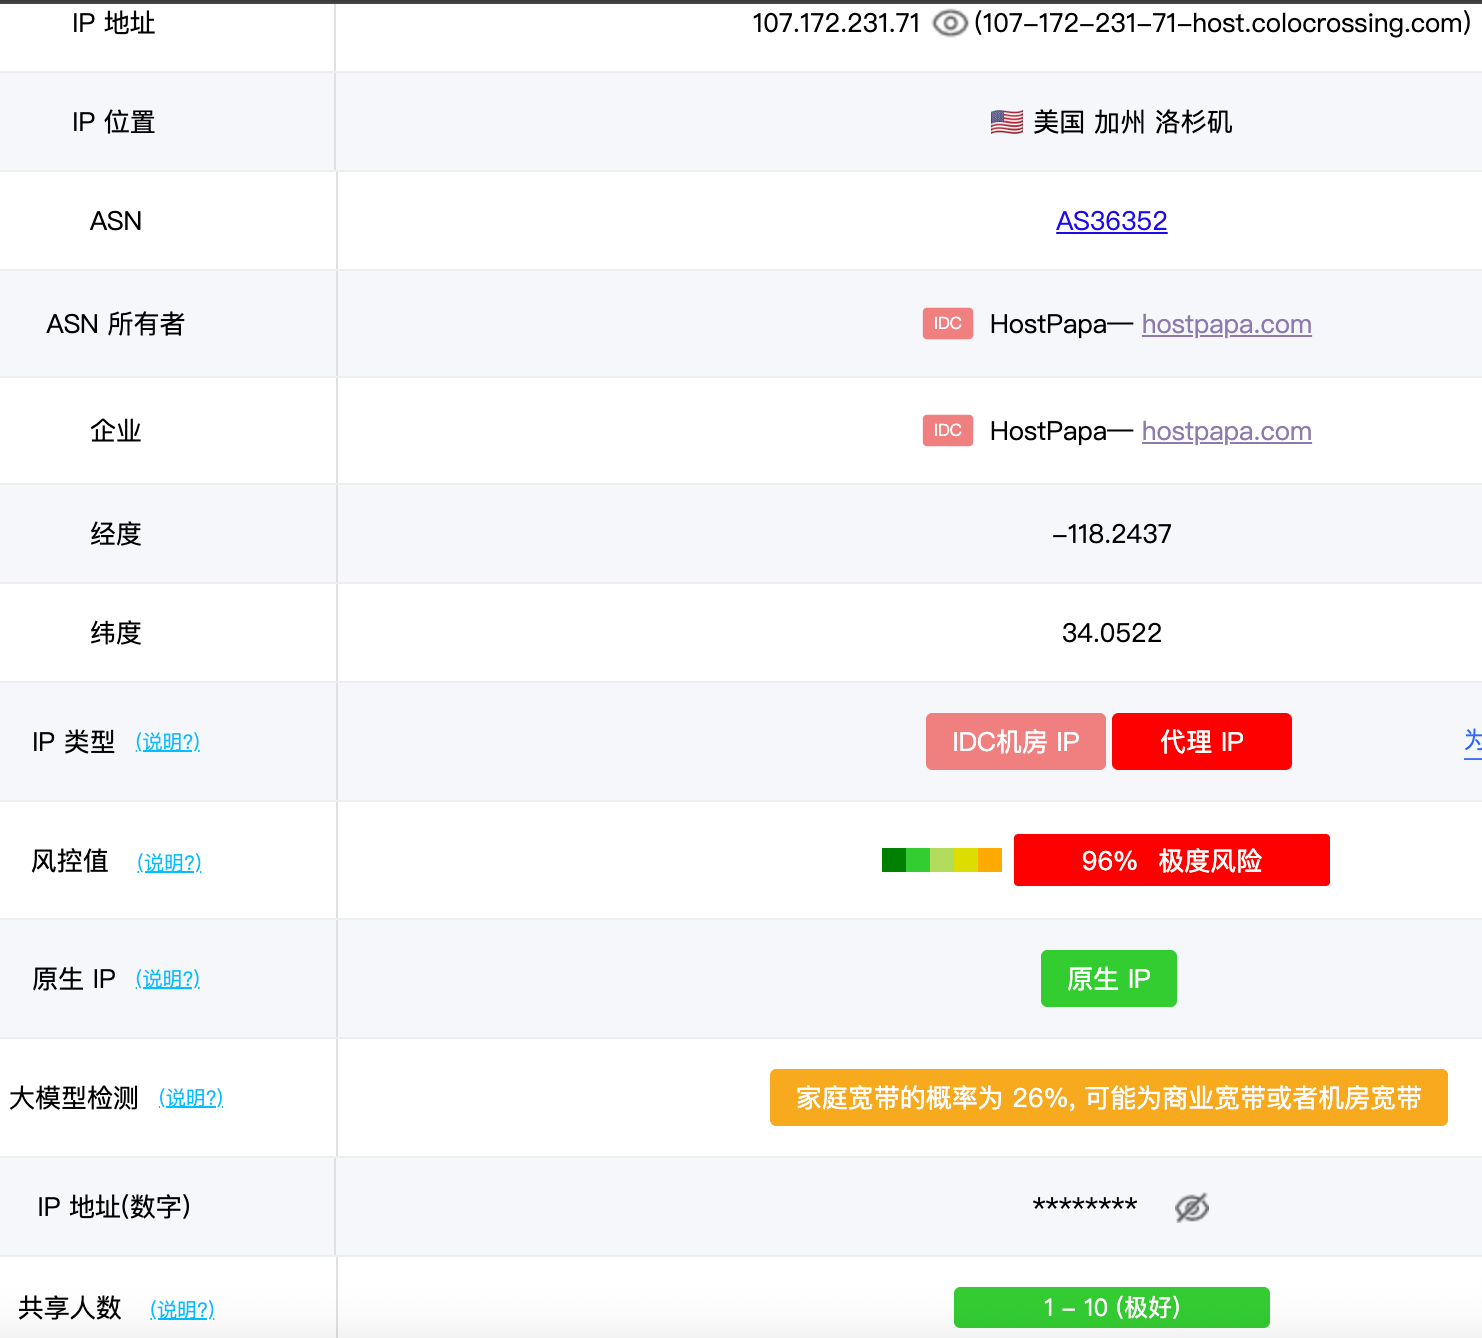The image size is (1482, 1338).
Task: Open 说明 help for IP 类型
Action: coord(168,742)
